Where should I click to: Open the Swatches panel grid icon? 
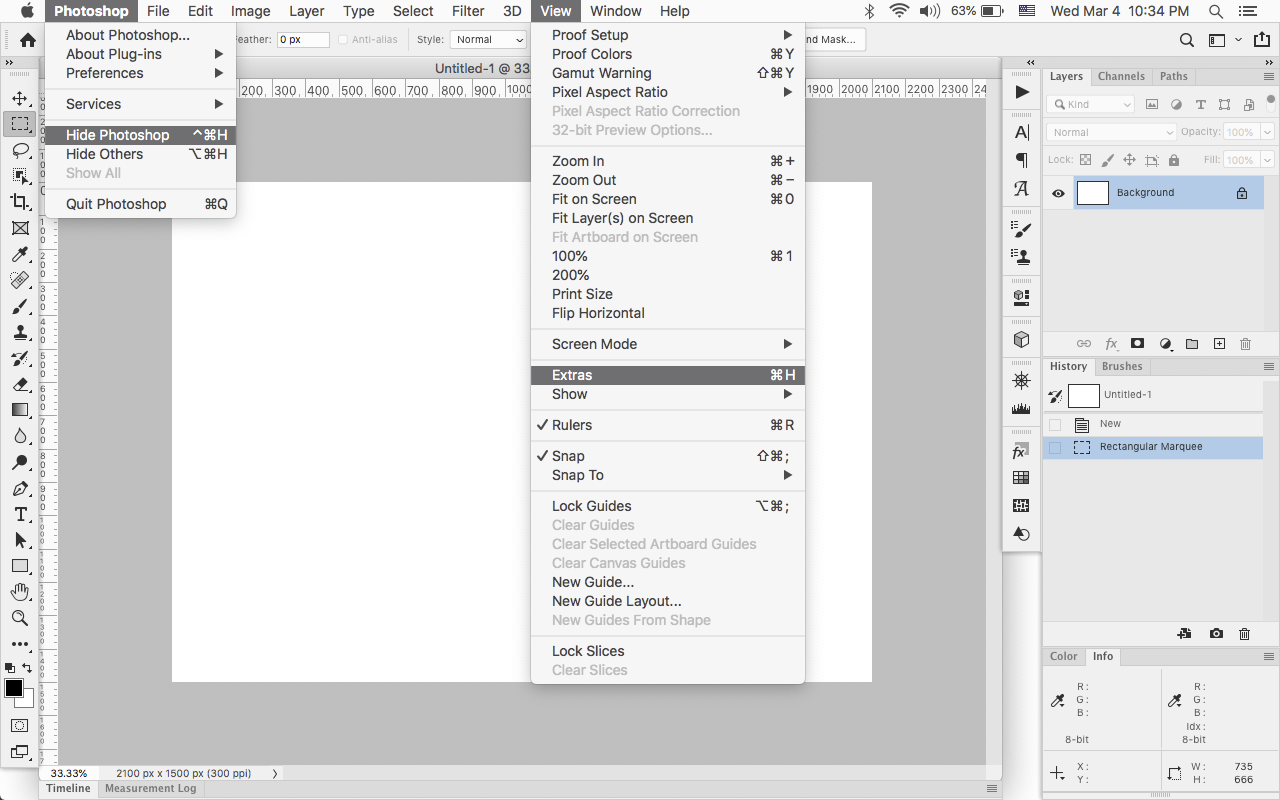pyautogui.click(x=1021, y=478)
